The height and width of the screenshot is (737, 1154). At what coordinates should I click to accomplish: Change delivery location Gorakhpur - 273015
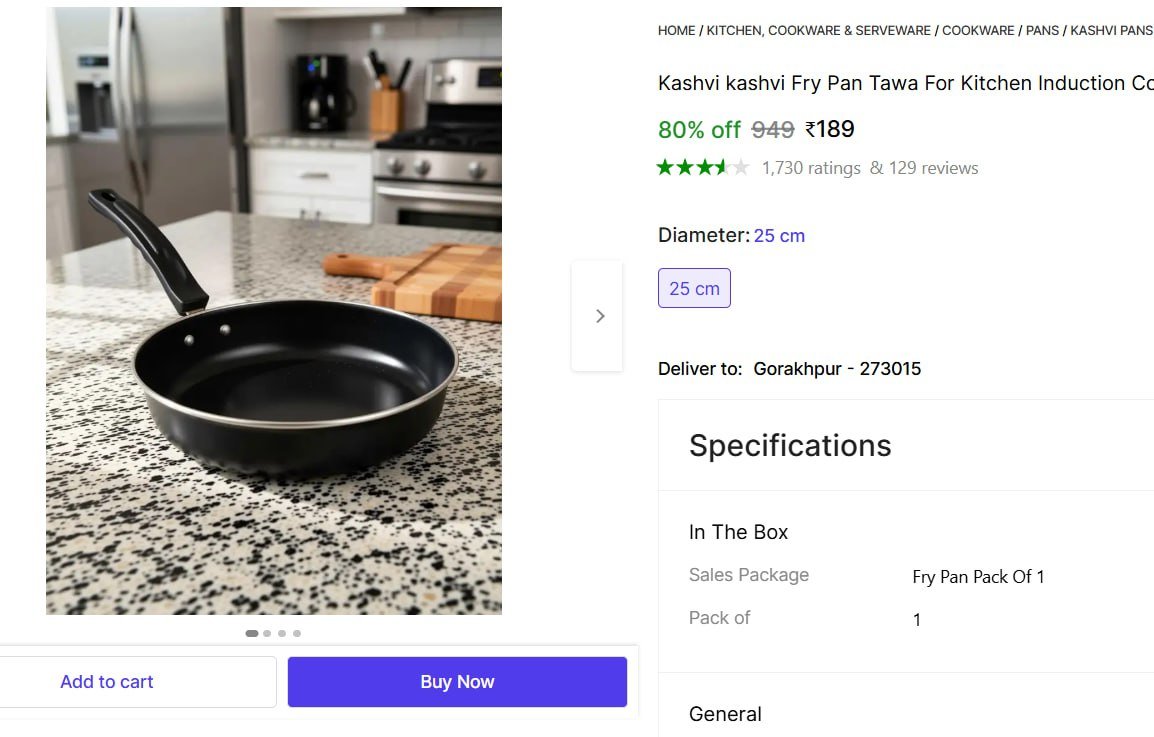[837, 369]
